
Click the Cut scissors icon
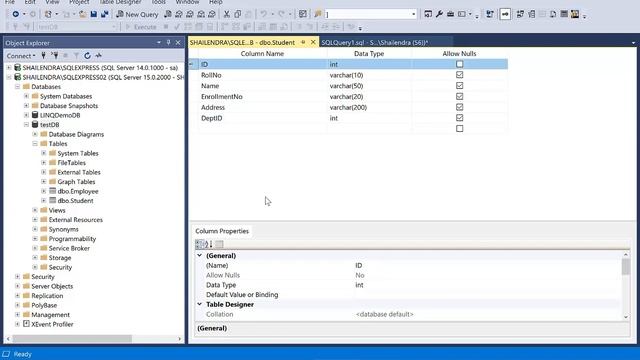point(227,14)
